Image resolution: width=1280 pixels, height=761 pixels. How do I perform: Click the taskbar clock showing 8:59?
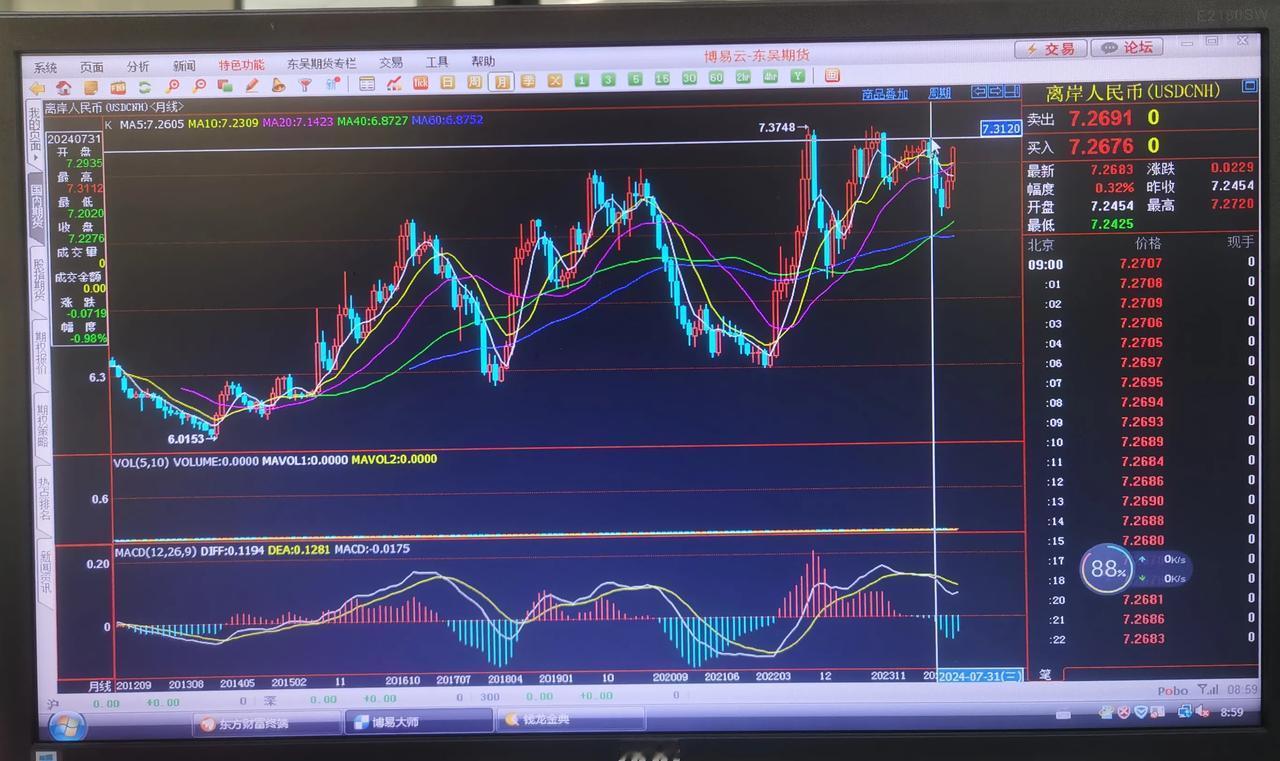pos(1231,712)
